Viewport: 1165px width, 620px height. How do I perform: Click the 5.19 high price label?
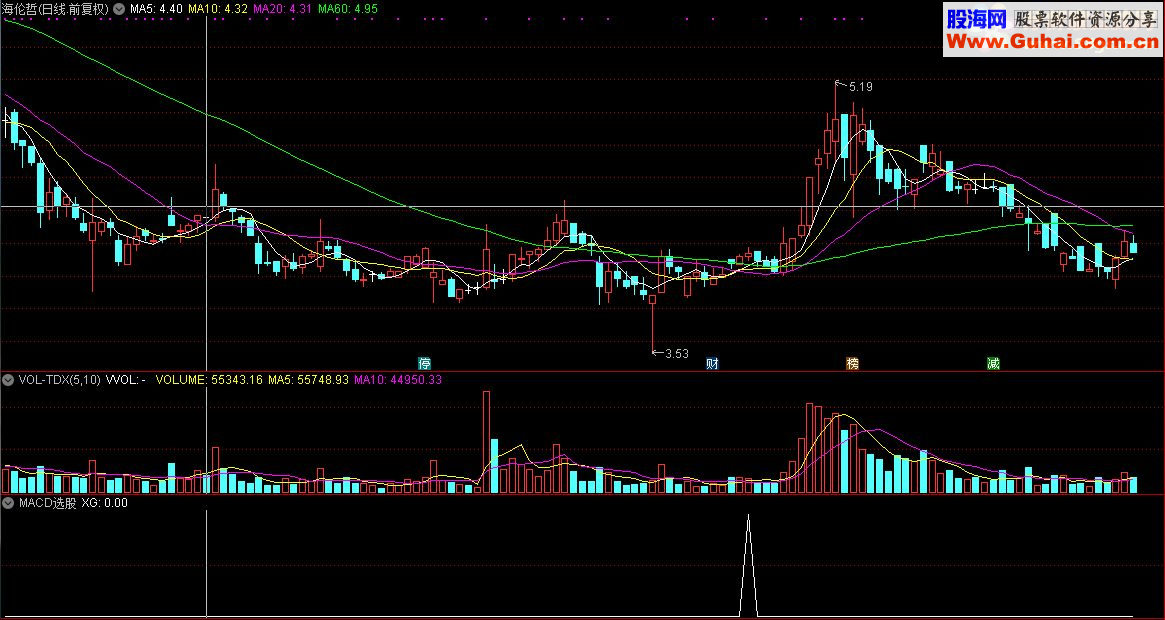click(x=860, y=87)
